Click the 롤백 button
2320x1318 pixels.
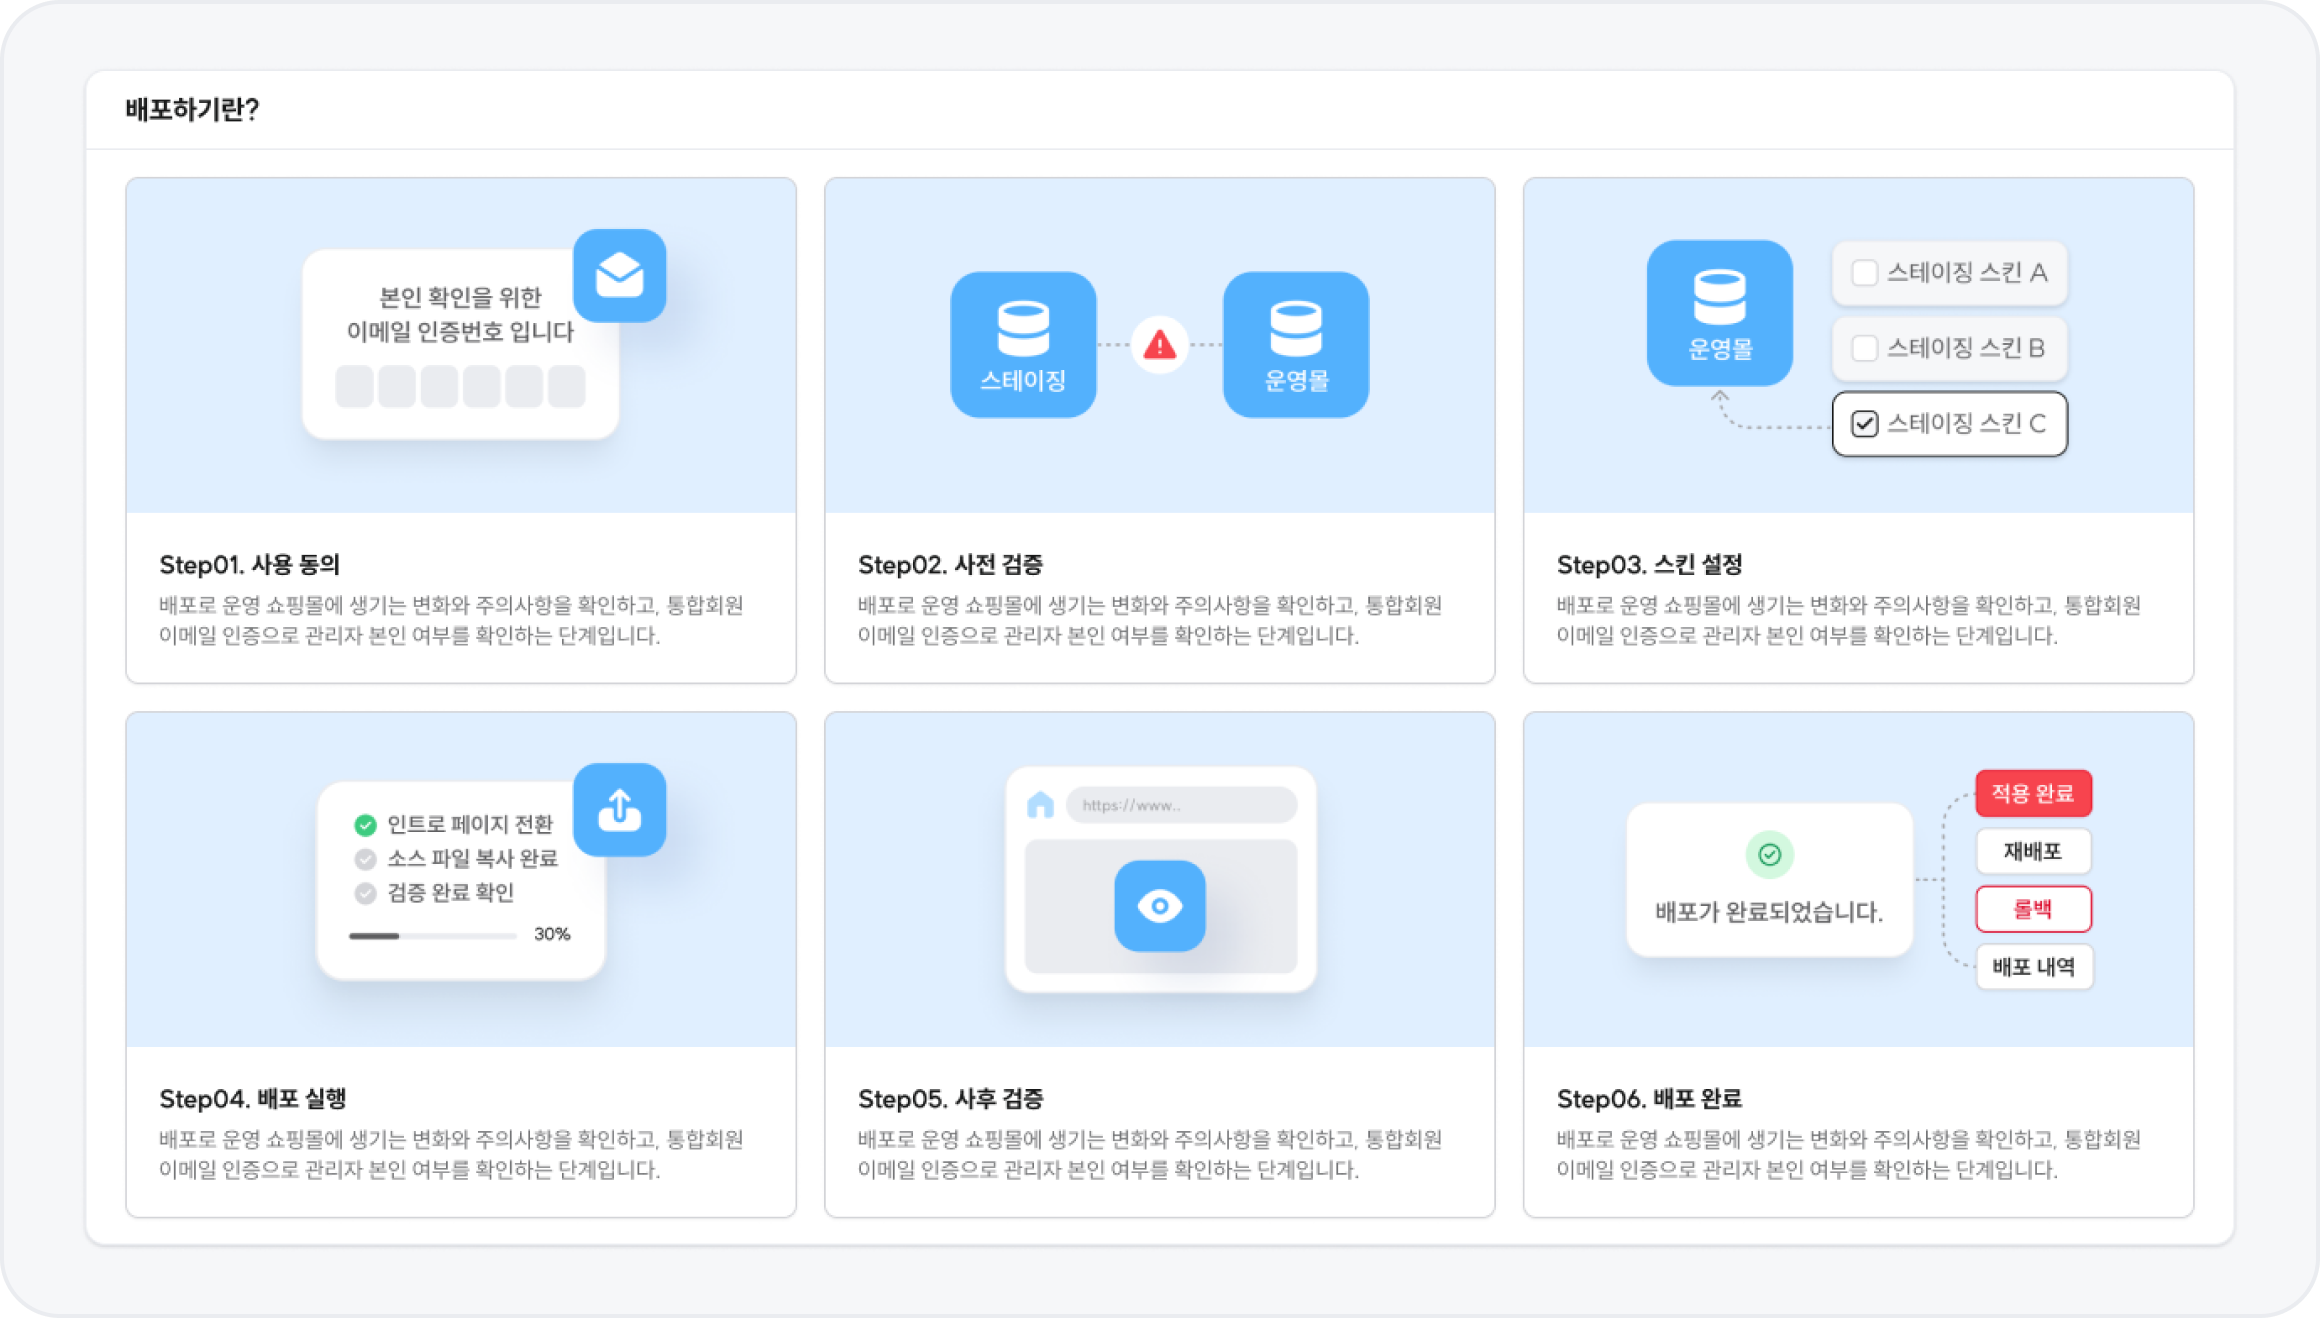click(2033, 909)
